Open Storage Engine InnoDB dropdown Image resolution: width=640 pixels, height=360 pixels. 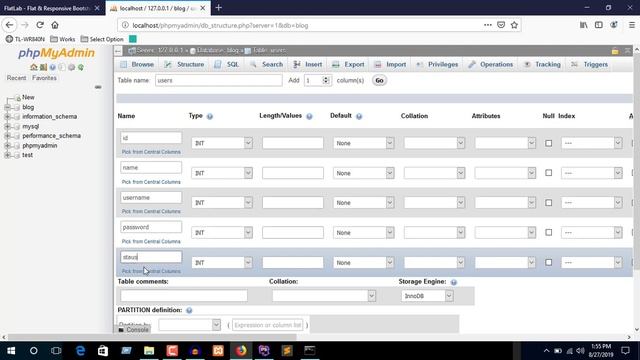pos(427,296)
